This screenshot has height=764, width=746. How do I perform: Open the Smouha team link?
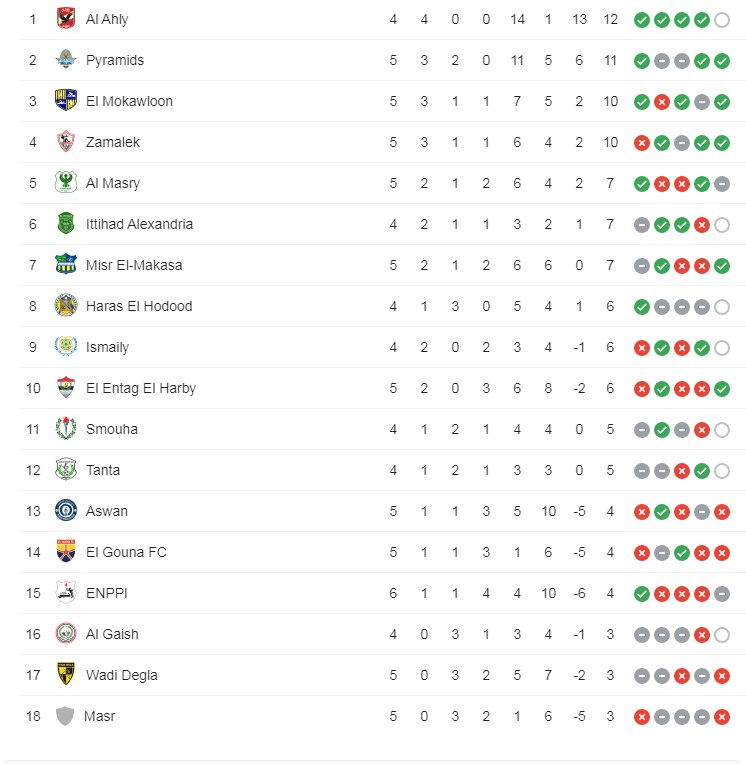[x=112, y=429]
